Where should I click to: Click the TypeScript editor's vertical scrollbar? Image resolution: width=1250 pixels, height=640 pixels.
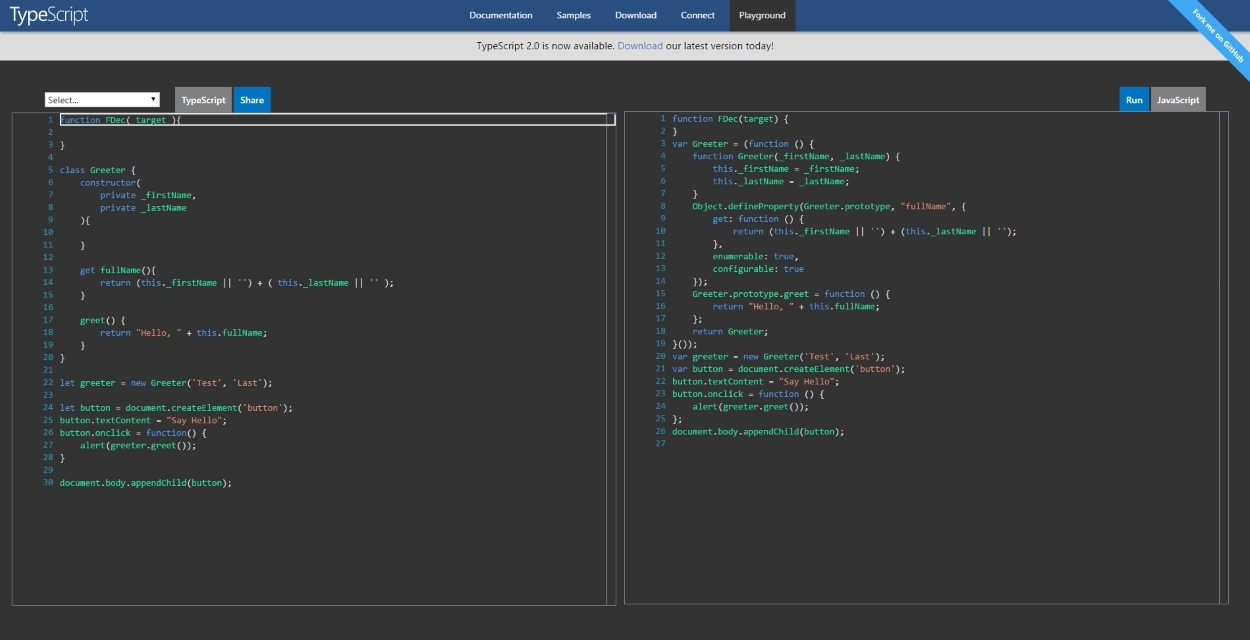(x=611, y=359)
